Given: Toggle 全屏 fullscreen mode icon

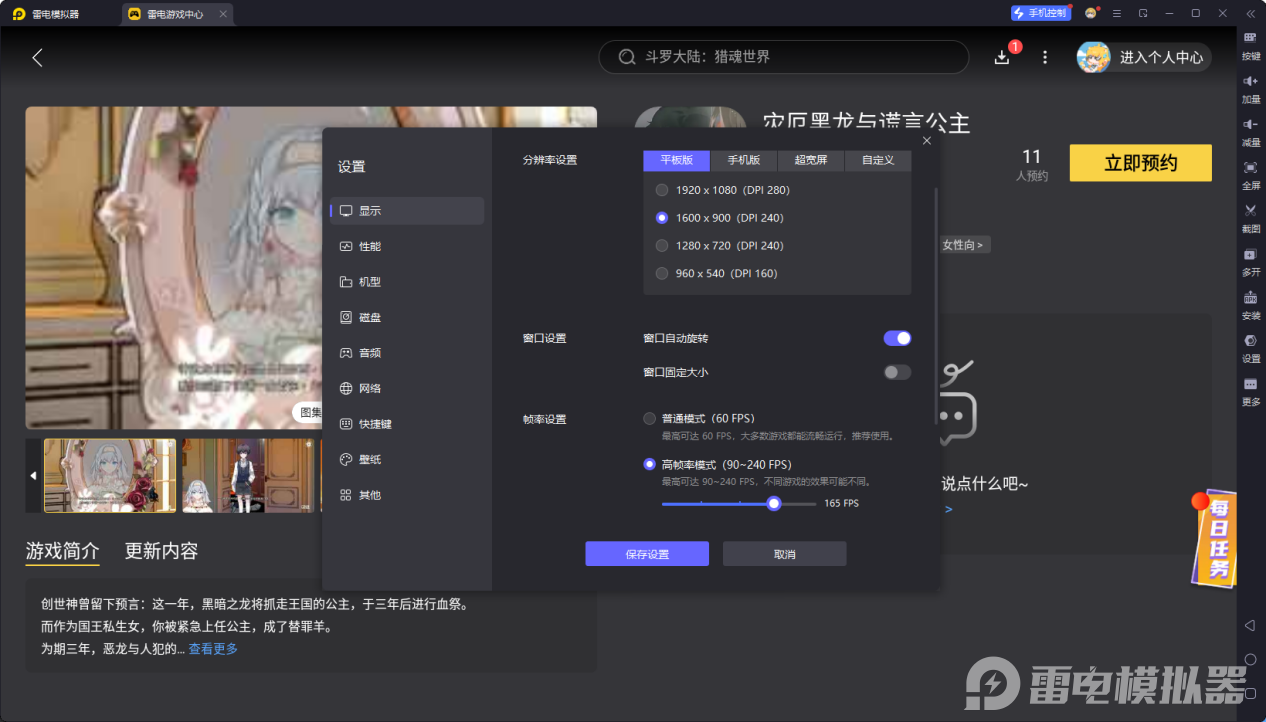Looking at the screenshot, I should tap(1251, 167).
